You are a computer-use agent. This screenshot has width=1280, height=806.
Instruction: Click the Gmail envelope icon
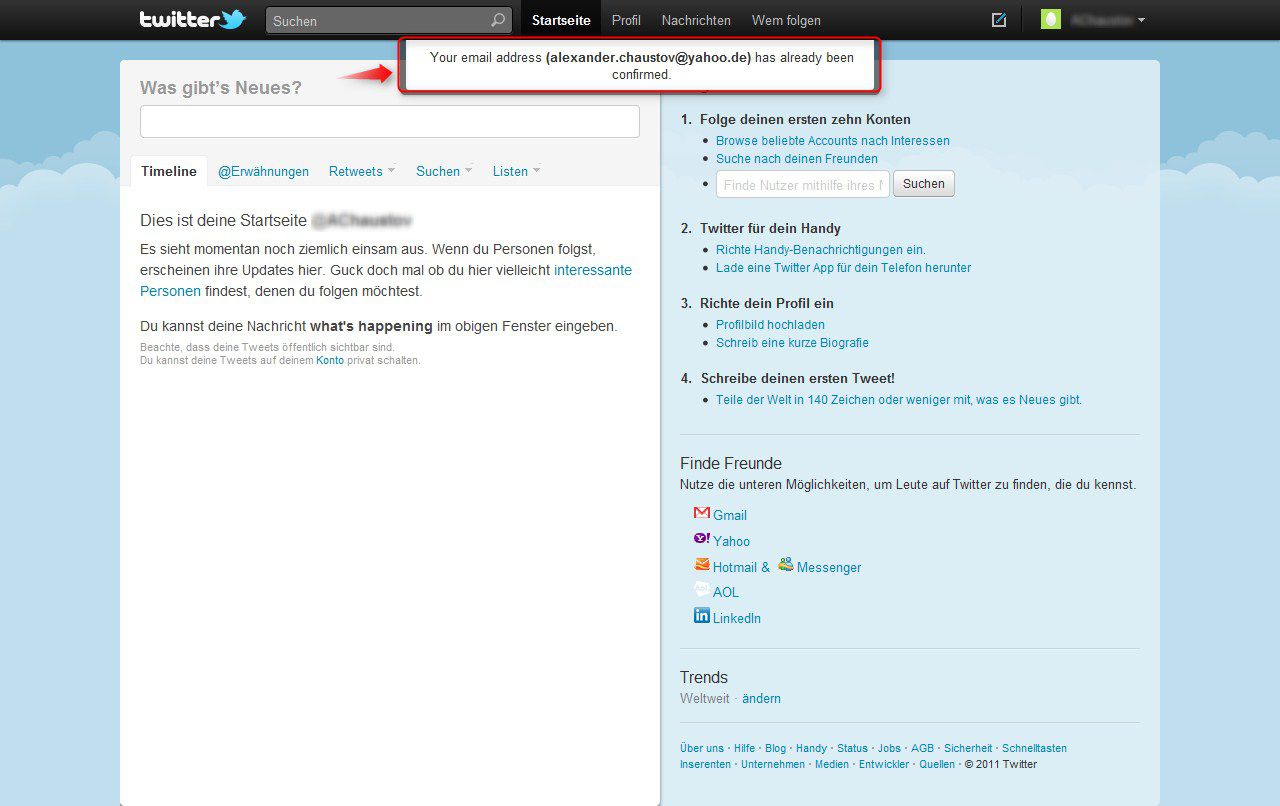[702, 513]
